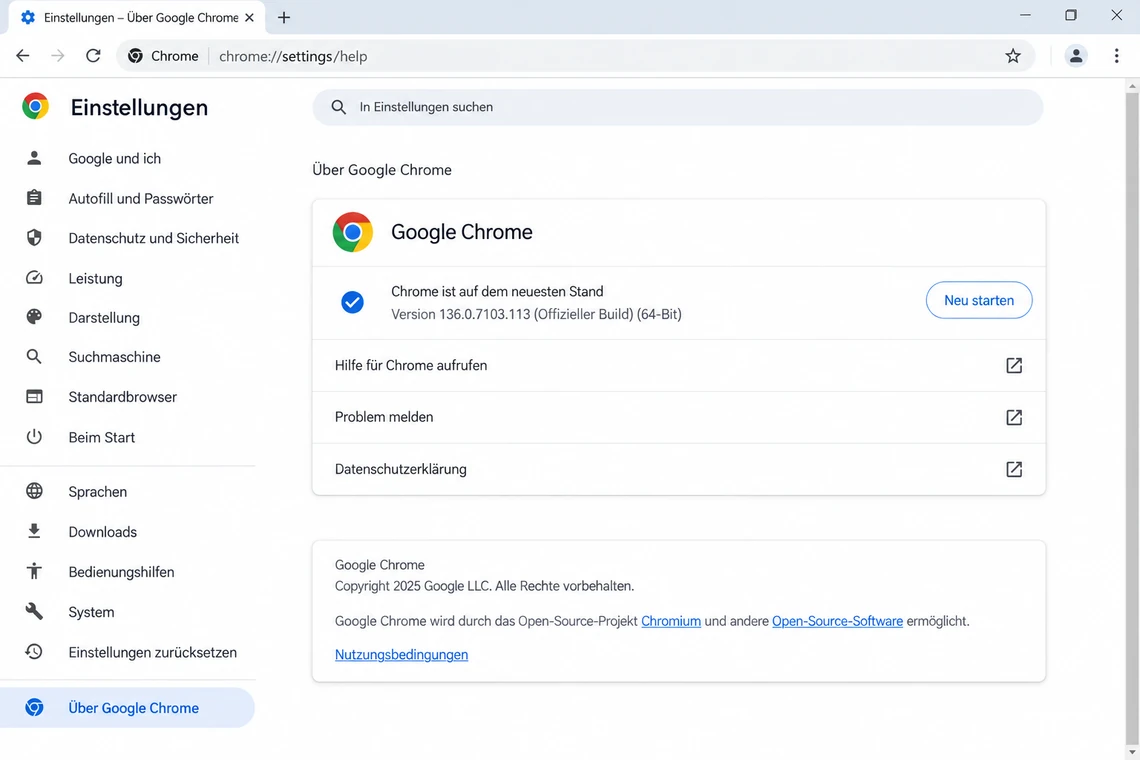This screenshot has width=1140, height=760.
Task: Click the globe icon beside Sprachen
Action: tap(34, 491)
